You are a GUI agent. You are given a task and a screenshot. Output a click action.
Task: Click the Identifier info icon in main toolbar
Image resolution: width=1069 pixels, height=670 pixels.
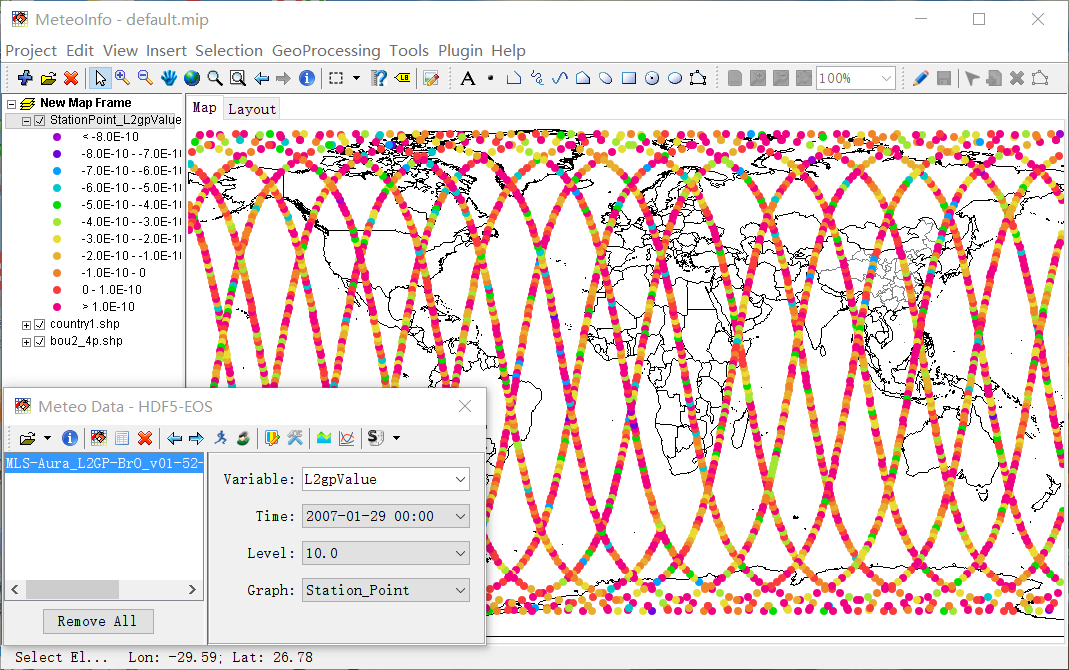click(x=307, y=78)
